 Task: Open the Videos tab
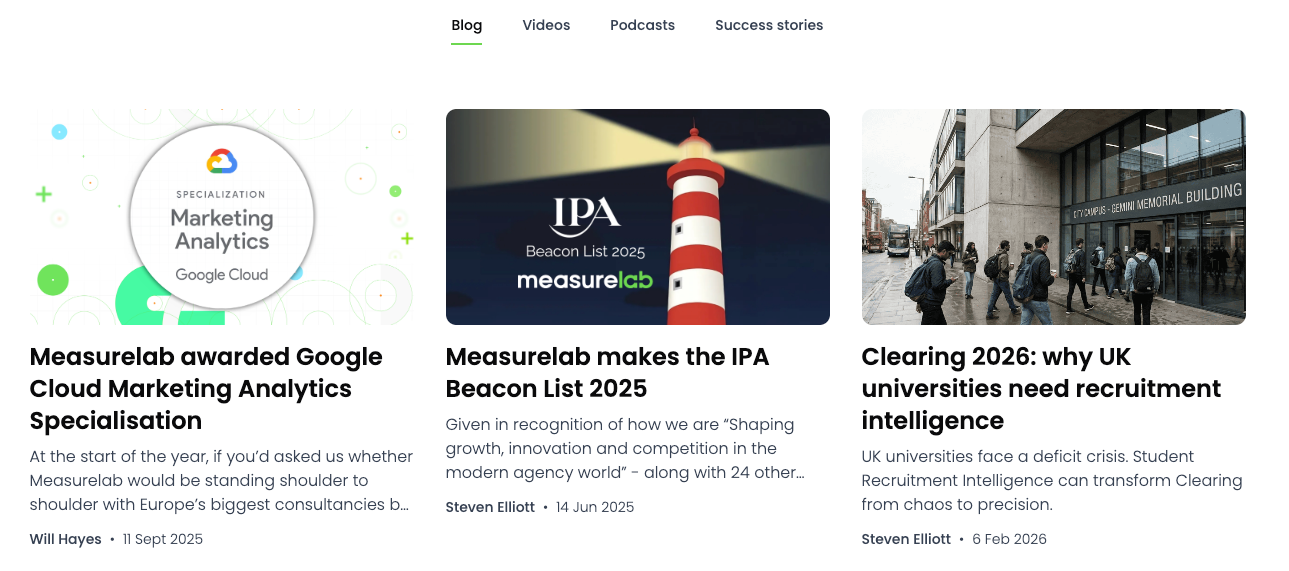[x=546, y=25]
